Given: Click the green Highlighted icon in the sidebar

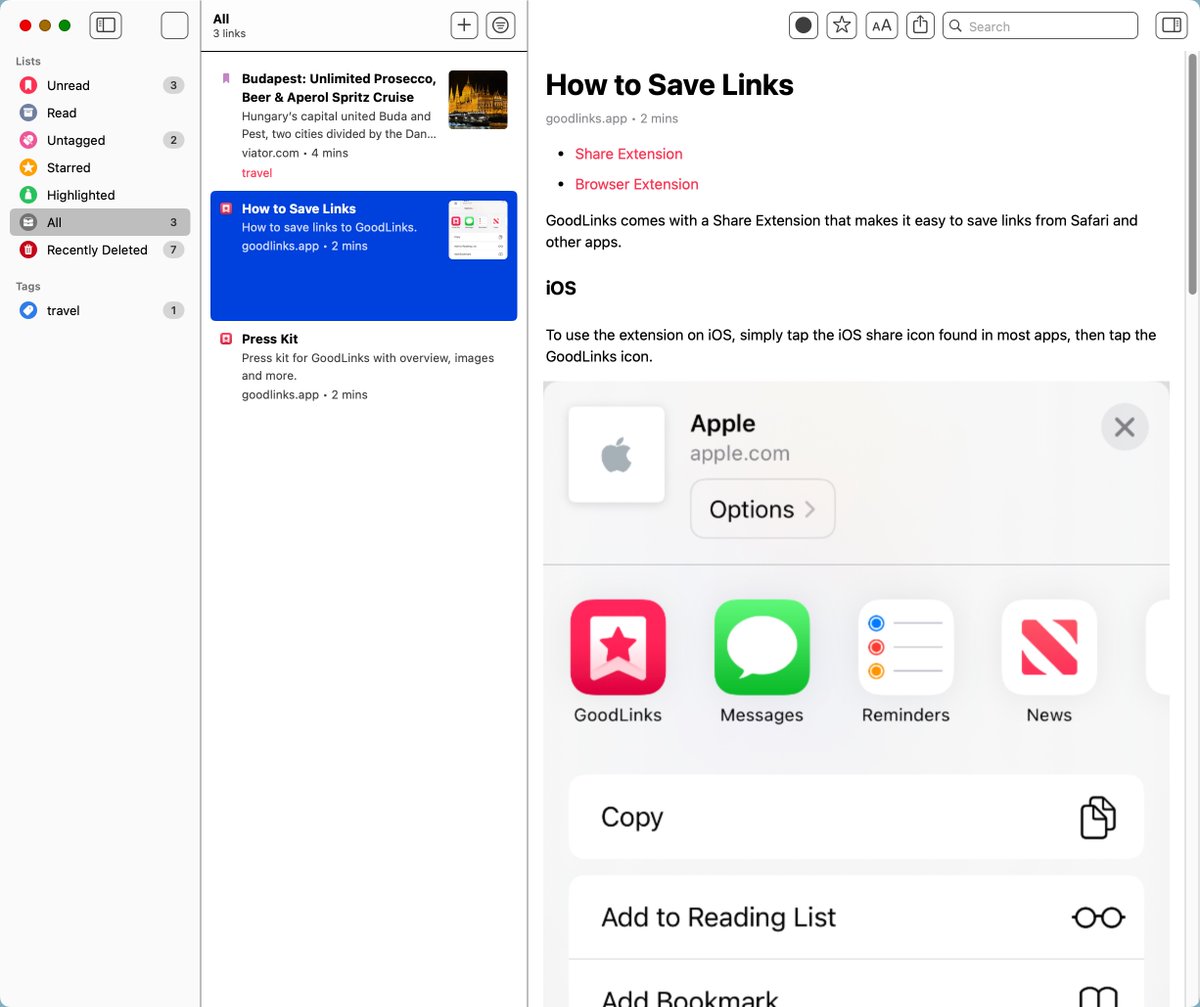Looking at the screenshot, I should click(29, 195).
